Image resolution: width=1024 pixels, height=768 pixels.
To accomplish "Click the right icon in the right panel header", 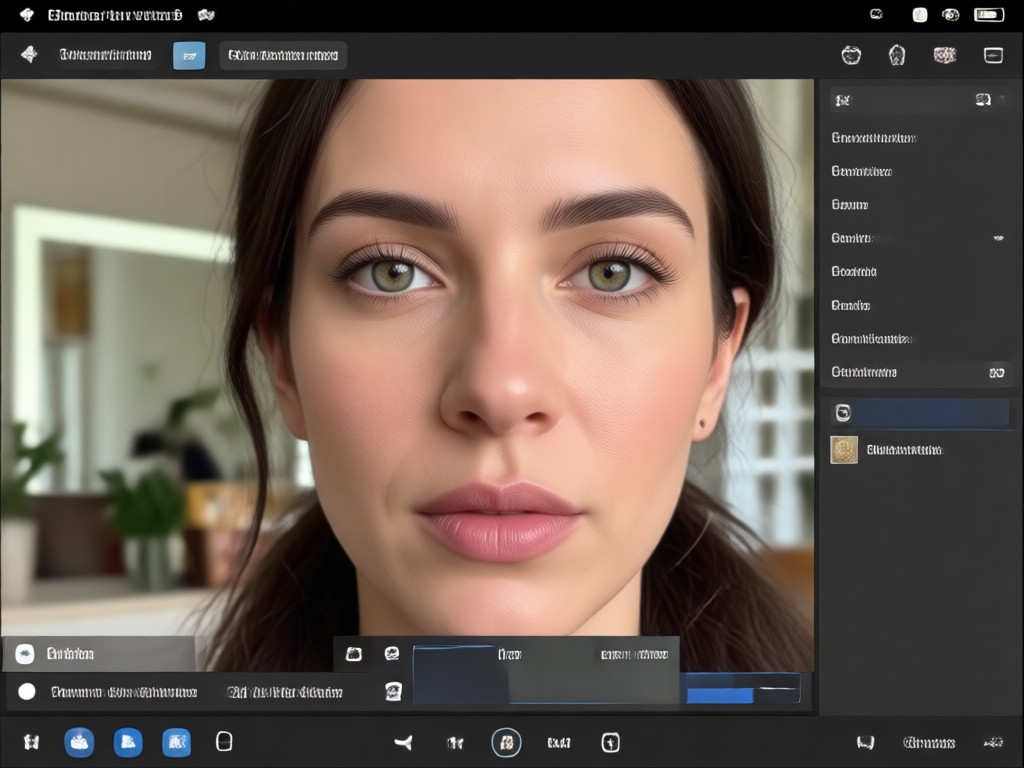I will 983,100.
